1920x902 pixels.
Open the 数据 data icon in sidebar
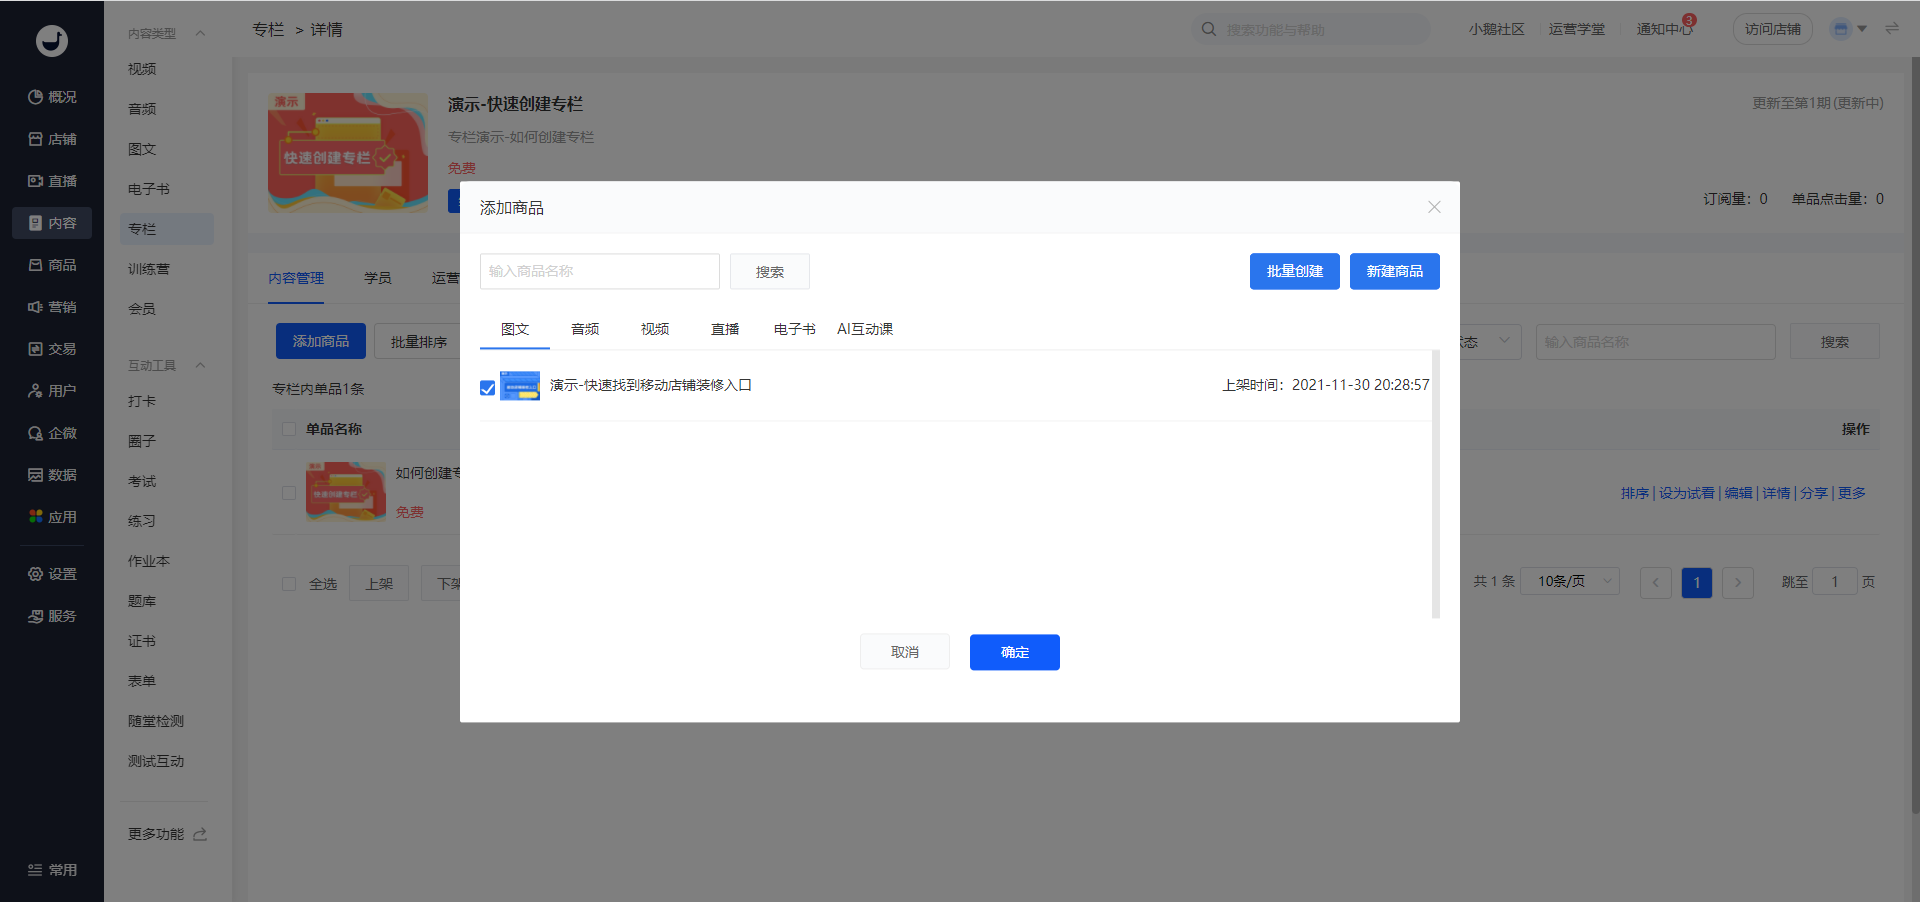tap(36, 475)
